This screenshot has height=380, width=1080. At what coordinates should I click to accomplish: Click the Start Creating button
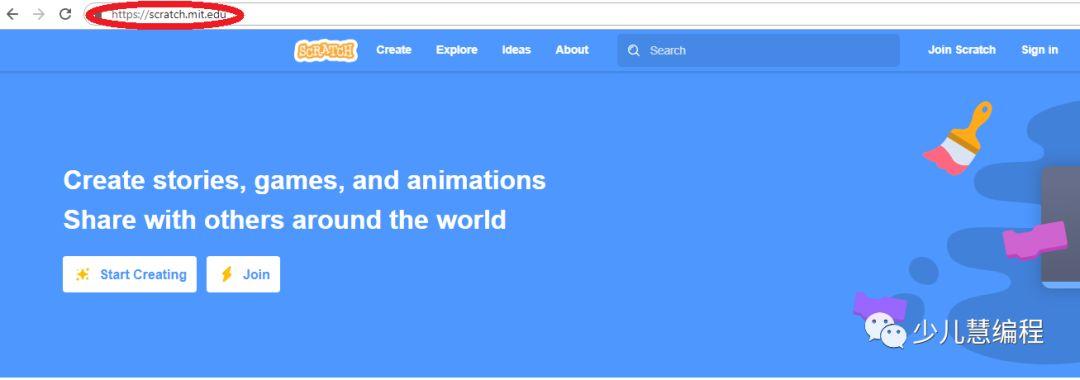pyautogui.click(x=129, y=274)
